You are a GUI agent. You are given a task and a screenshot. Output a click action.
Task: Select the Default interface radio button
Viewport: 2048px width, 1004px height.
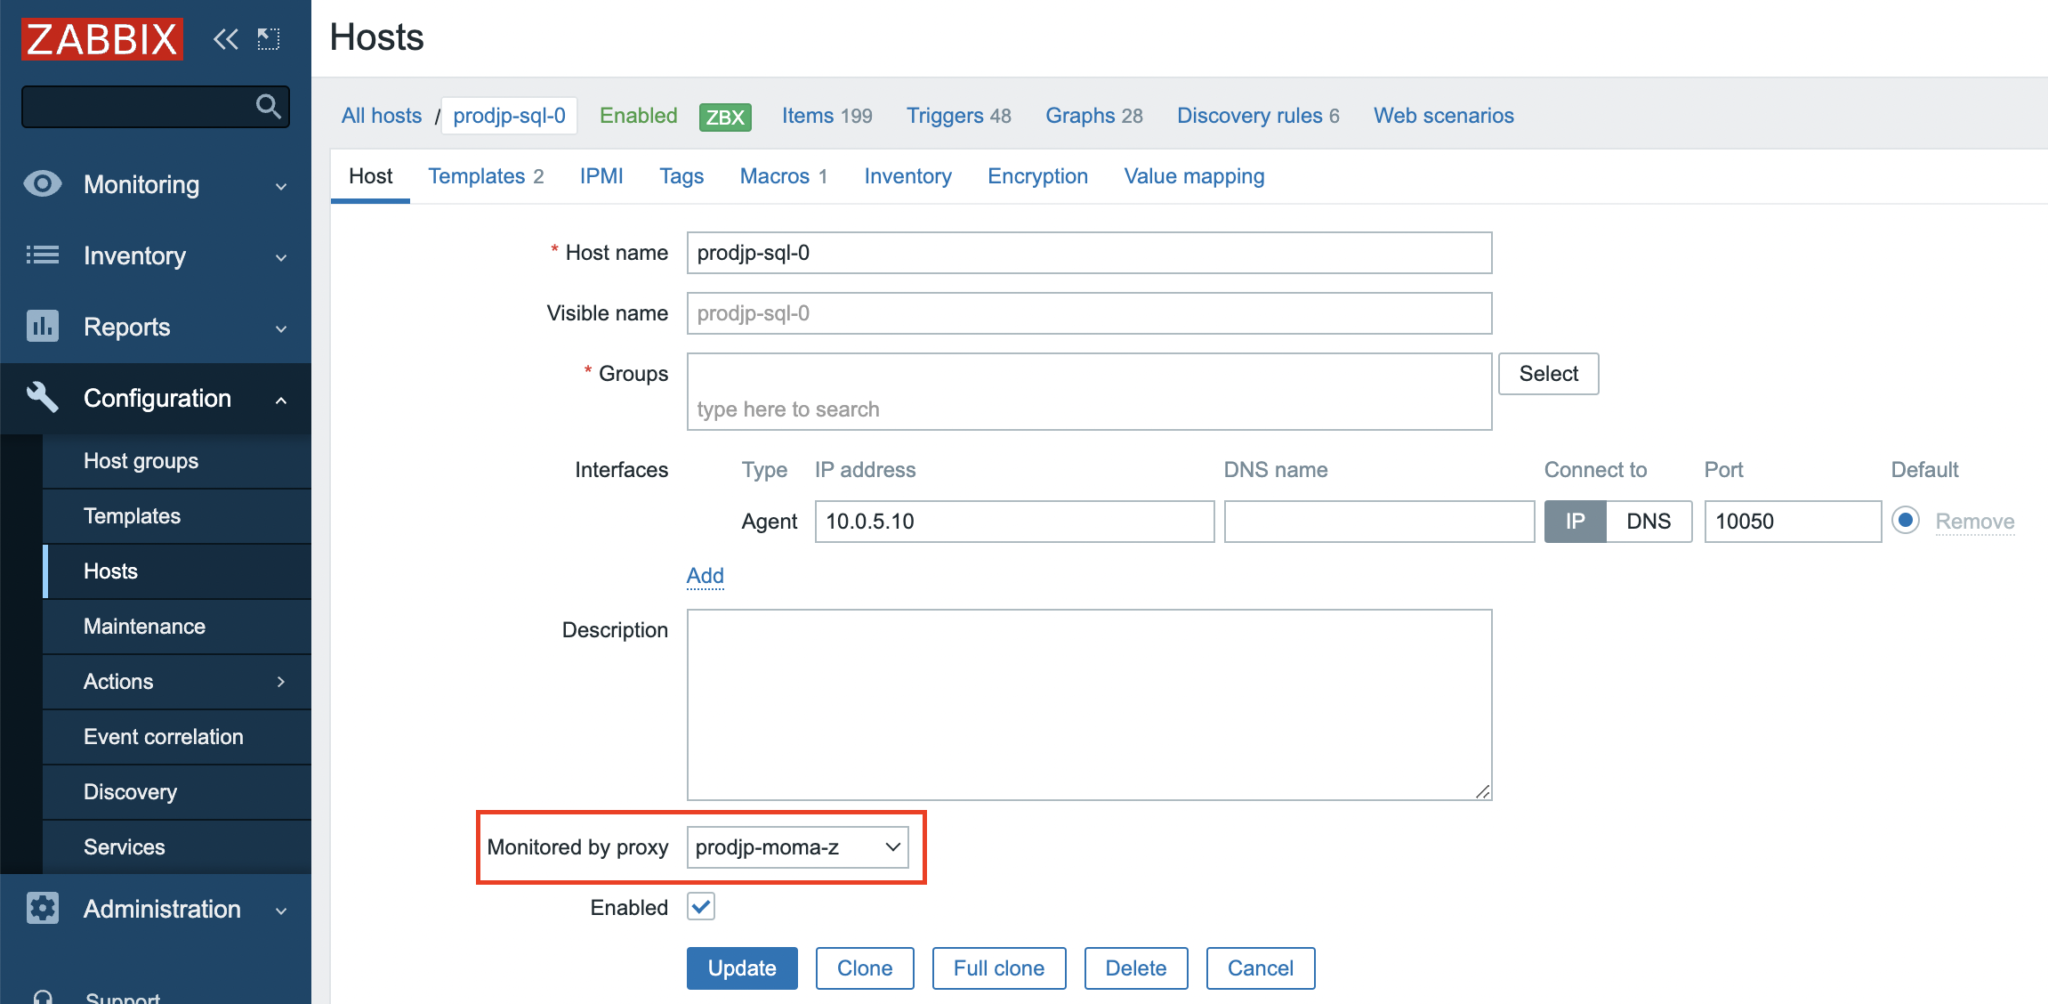[1905, 520]
